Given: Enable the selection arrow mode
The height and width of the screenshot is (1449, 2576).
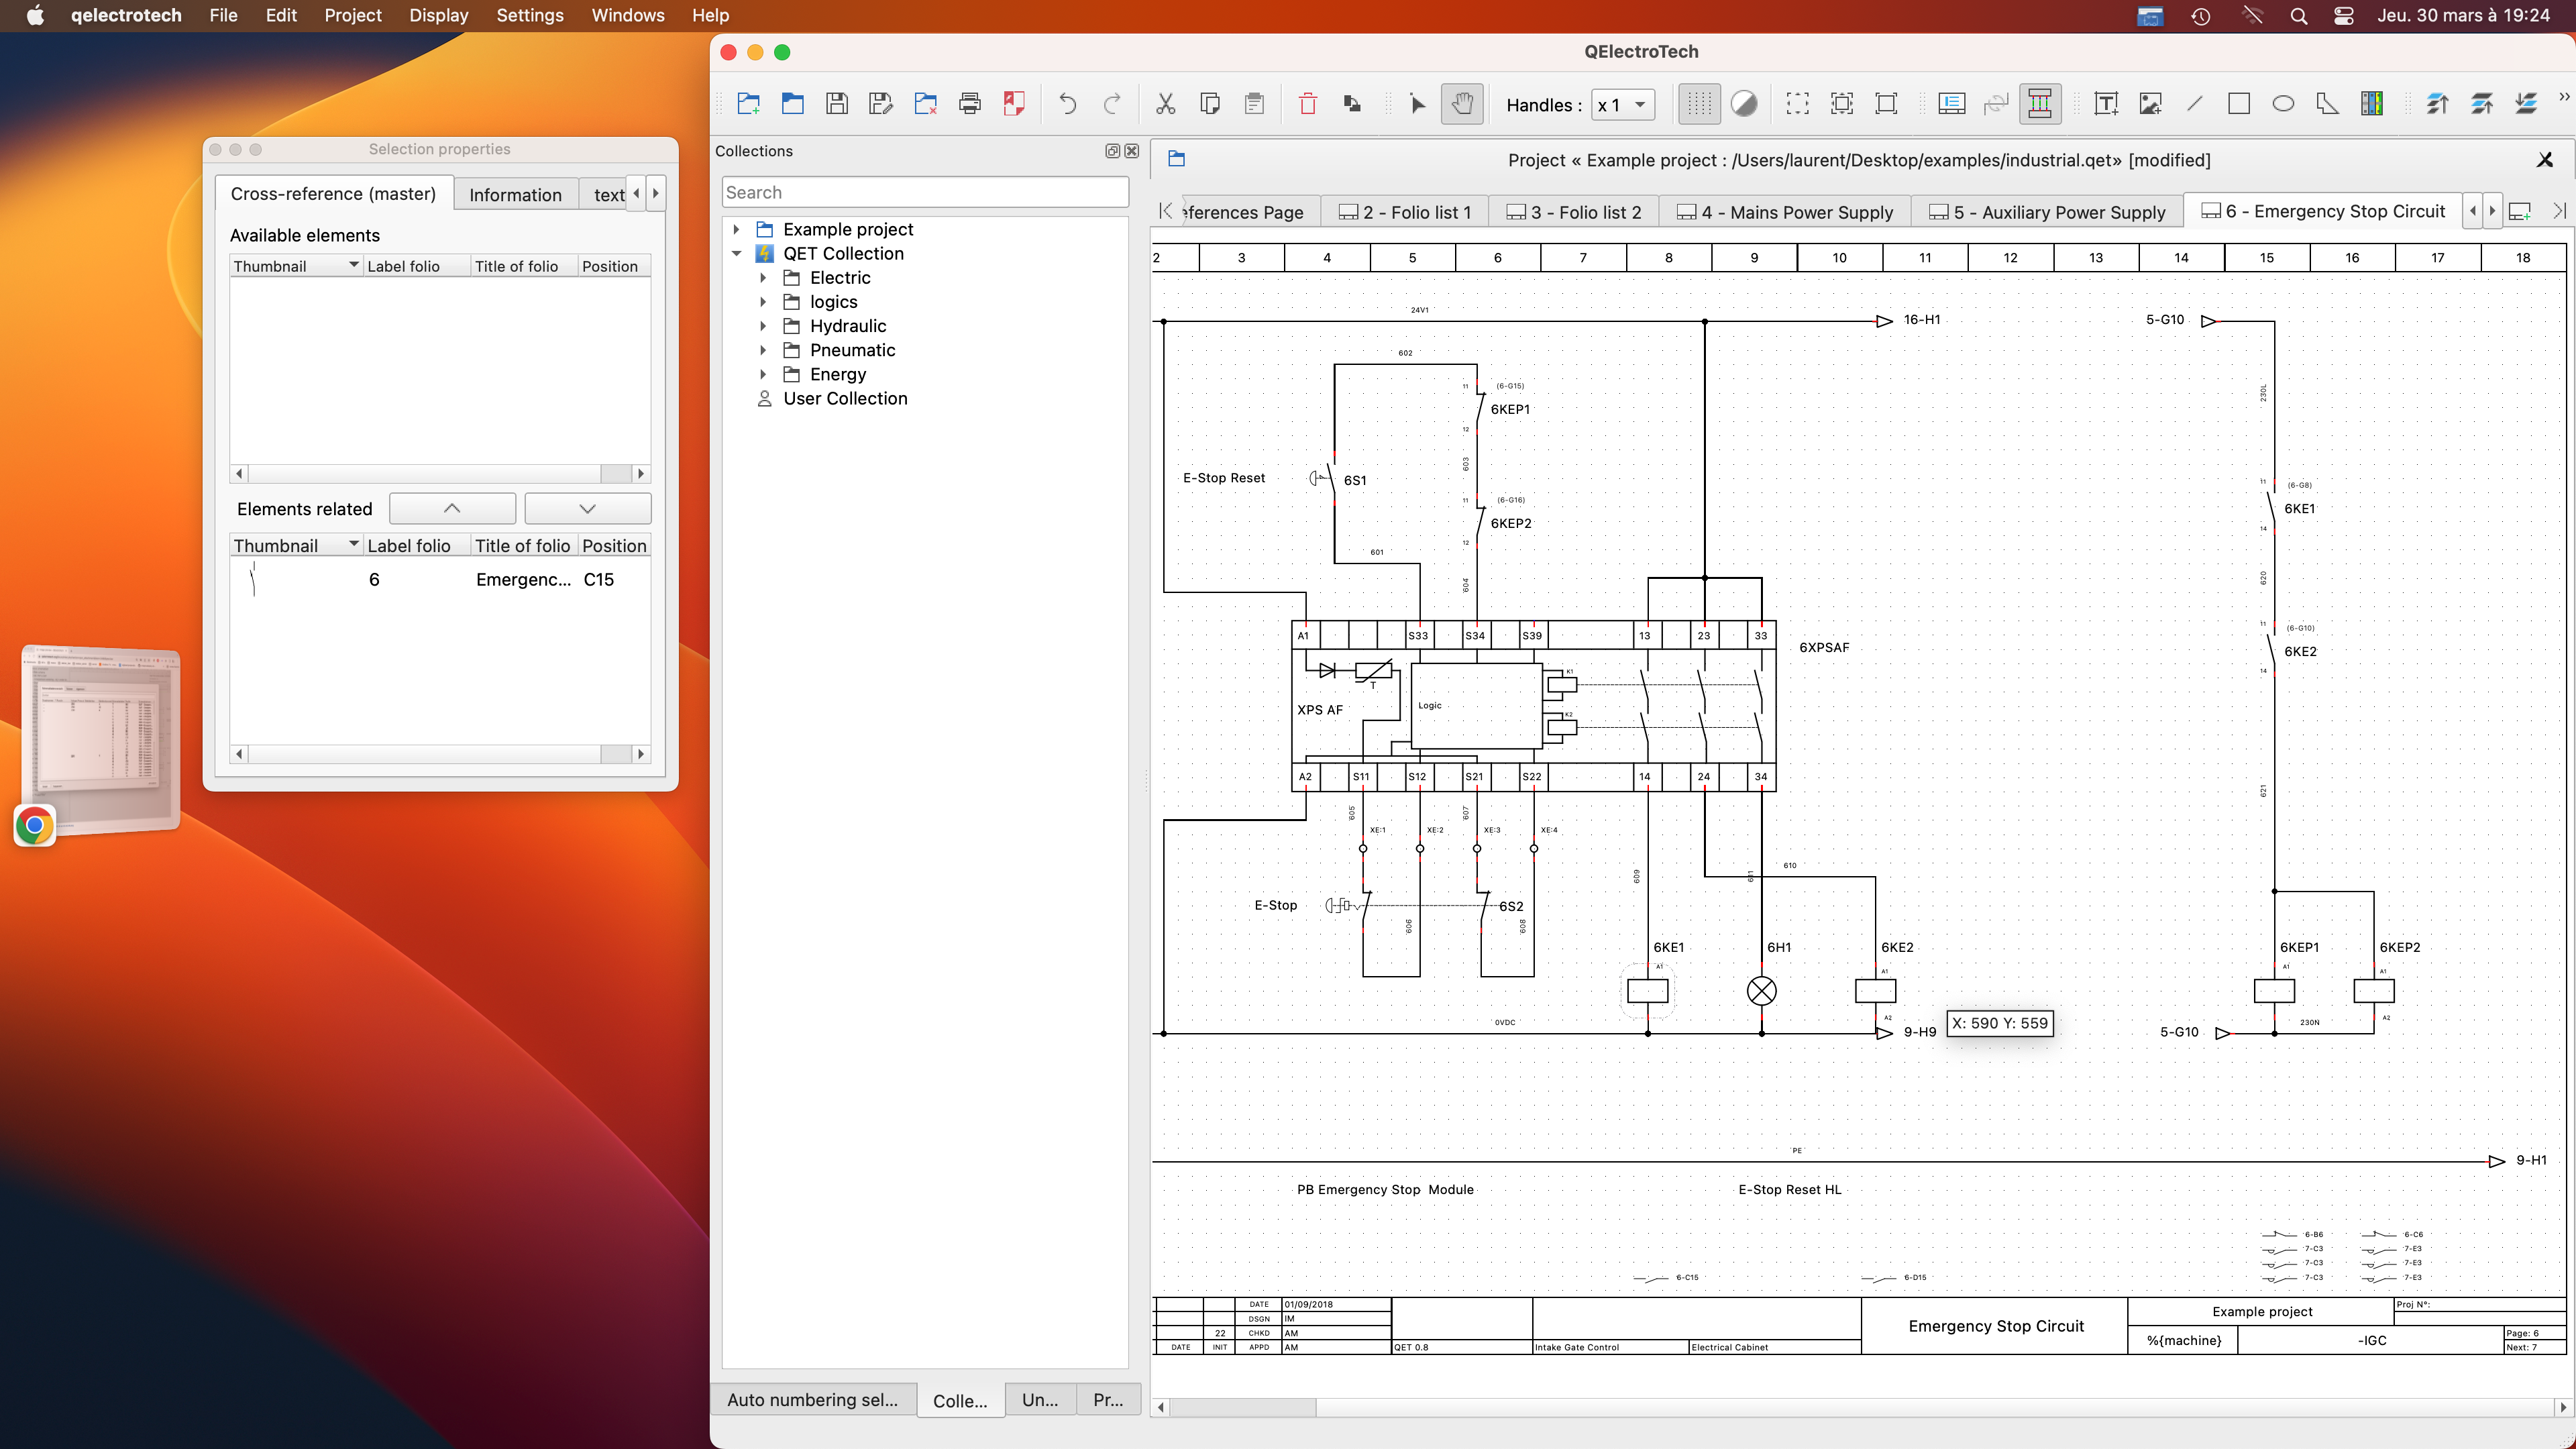Looking at the screenshot, I should click(1417, 104).
